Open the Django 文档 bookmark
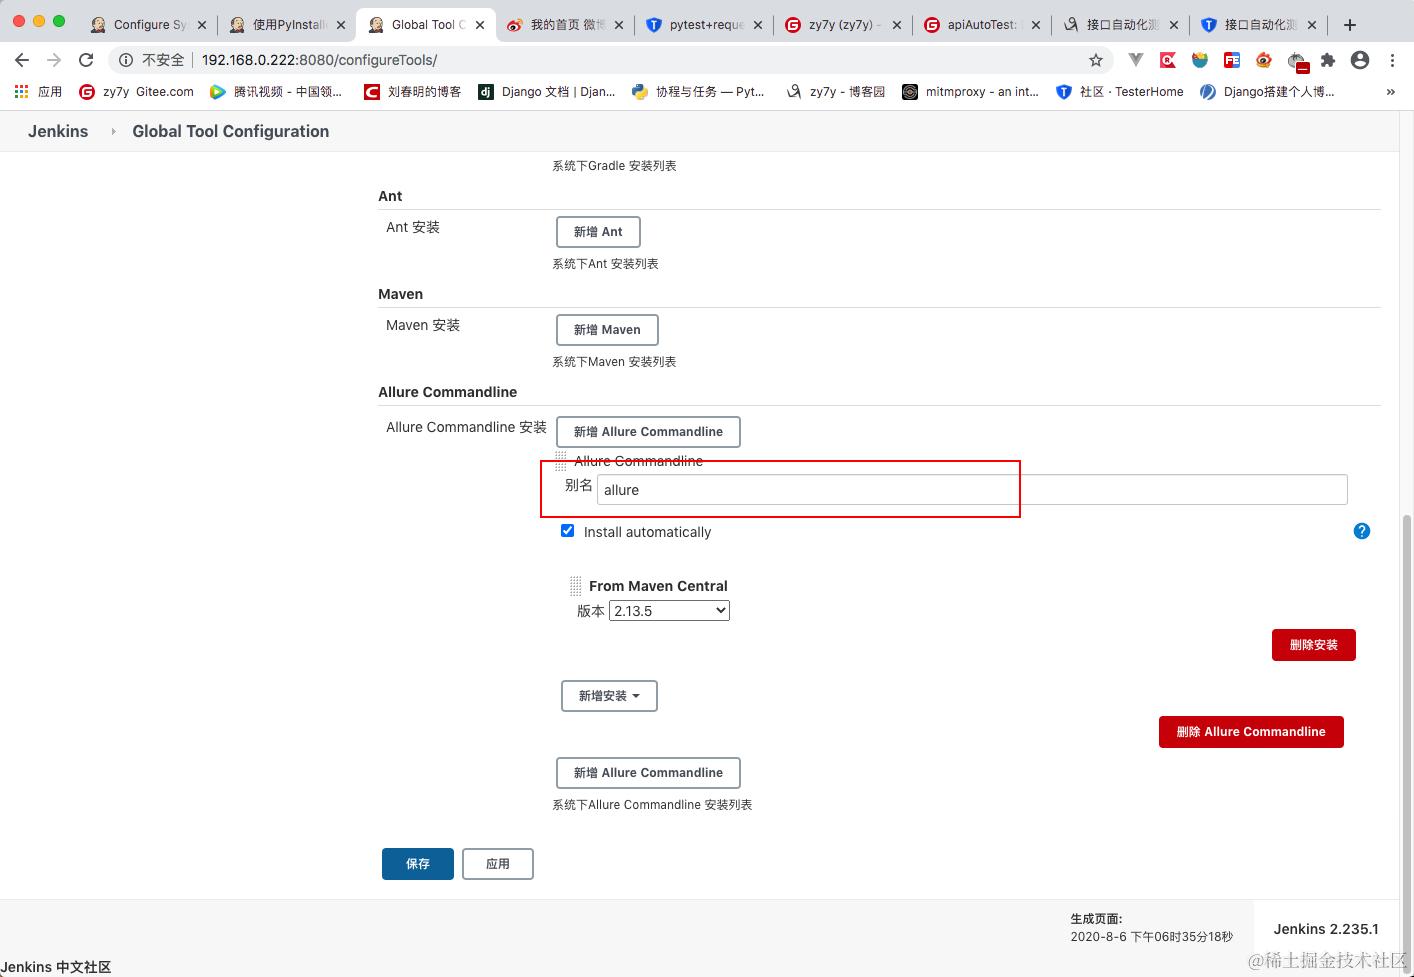 click(547, 91)
